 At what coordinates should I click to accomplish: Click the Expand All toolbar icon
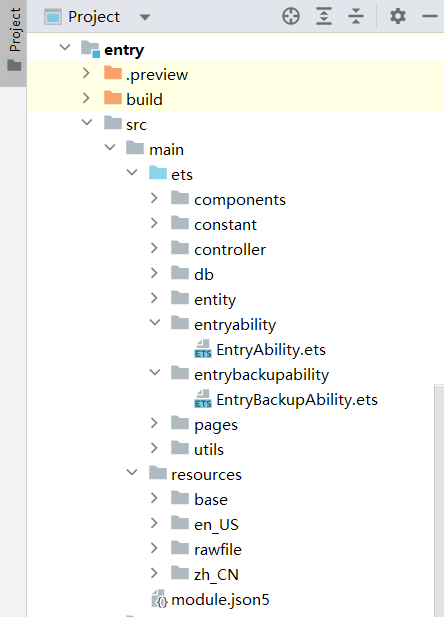[324, 17]
